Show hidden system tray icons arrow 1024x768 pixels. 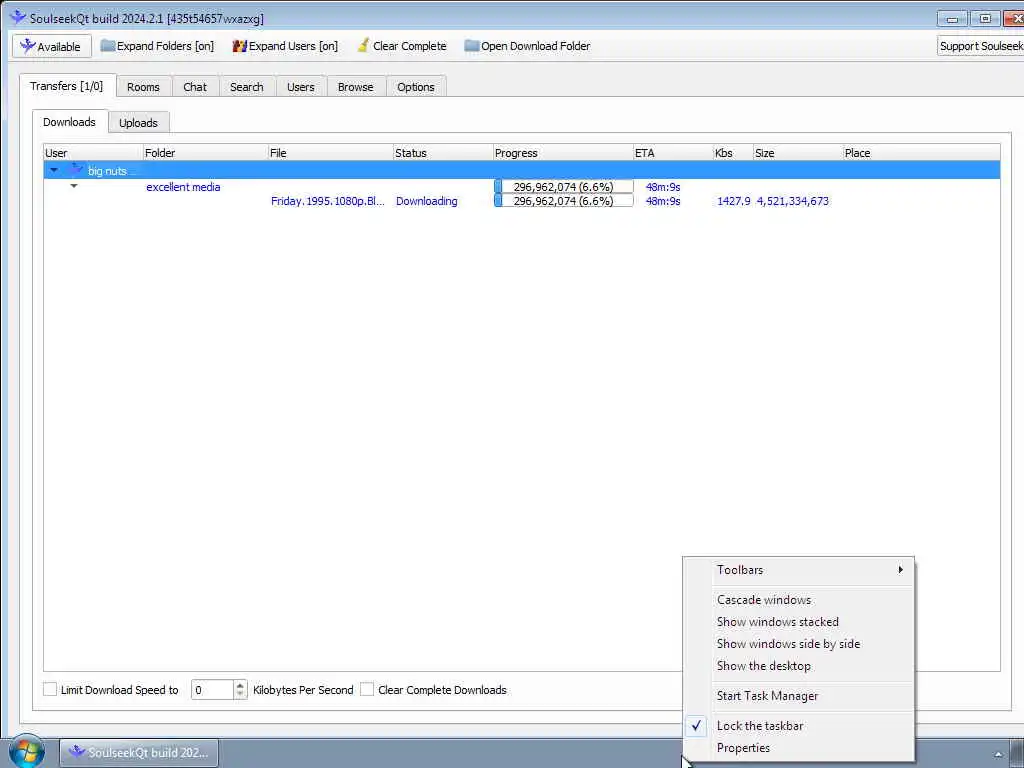coord(998,754)
